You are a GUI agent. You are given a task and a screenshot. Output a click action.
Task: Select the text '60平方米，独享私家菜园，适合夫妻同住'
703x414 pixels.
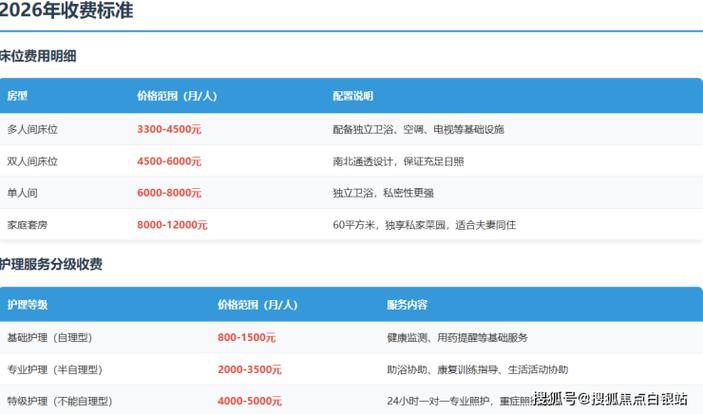pos(424,225)
